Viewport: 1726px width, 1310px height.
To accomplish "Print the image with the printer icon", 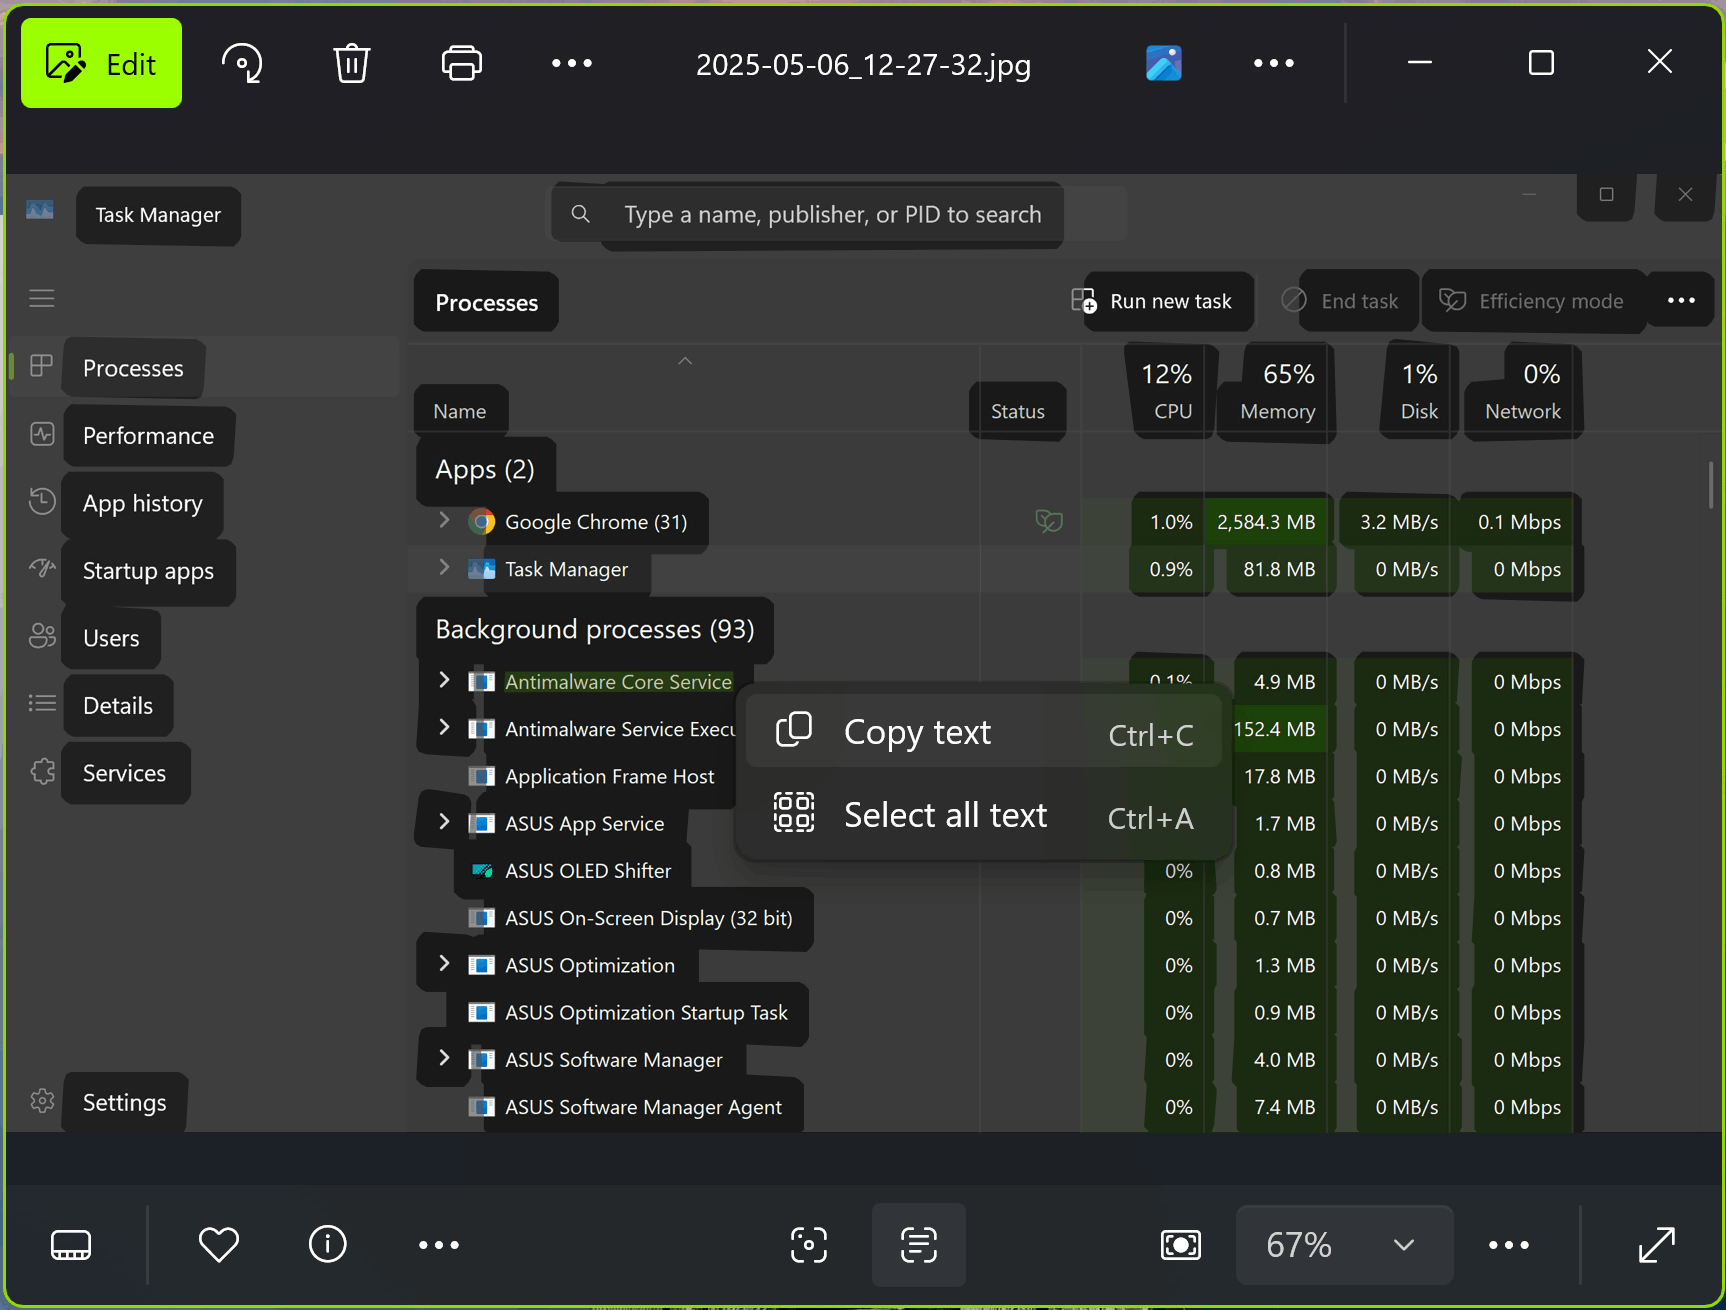I will 462,64.
